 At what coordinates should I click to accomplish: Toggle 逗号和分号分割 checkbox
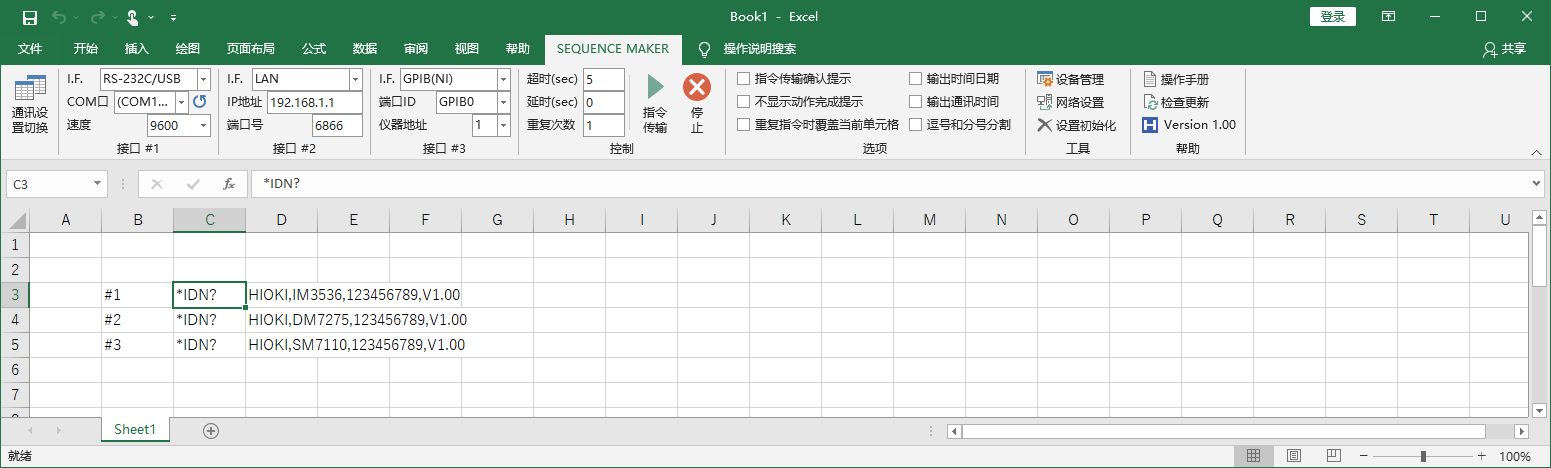[x=916, y=125]
